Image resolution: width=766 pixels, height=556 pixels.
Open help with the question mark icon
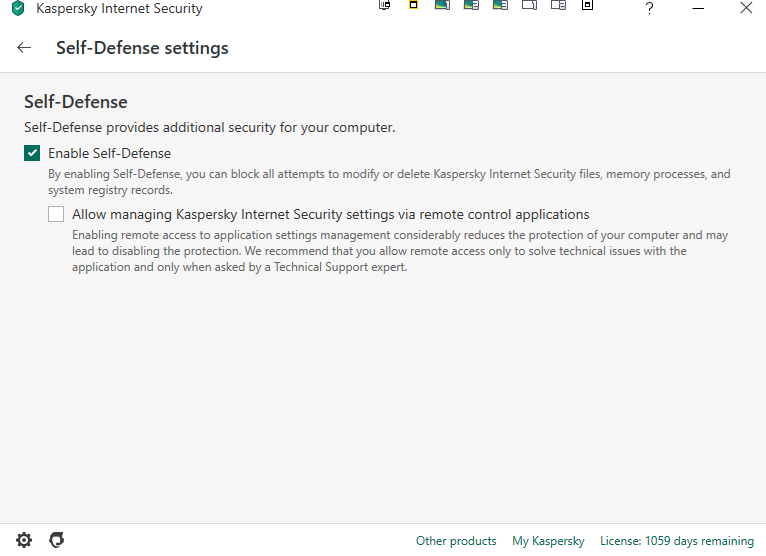649,8
